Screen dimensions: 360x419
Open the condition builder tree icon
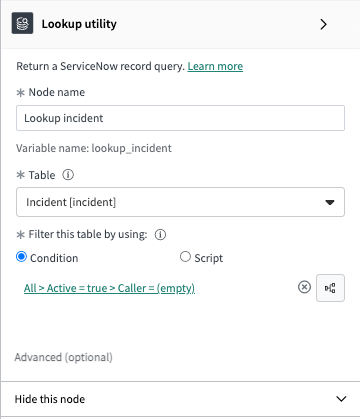330,288
